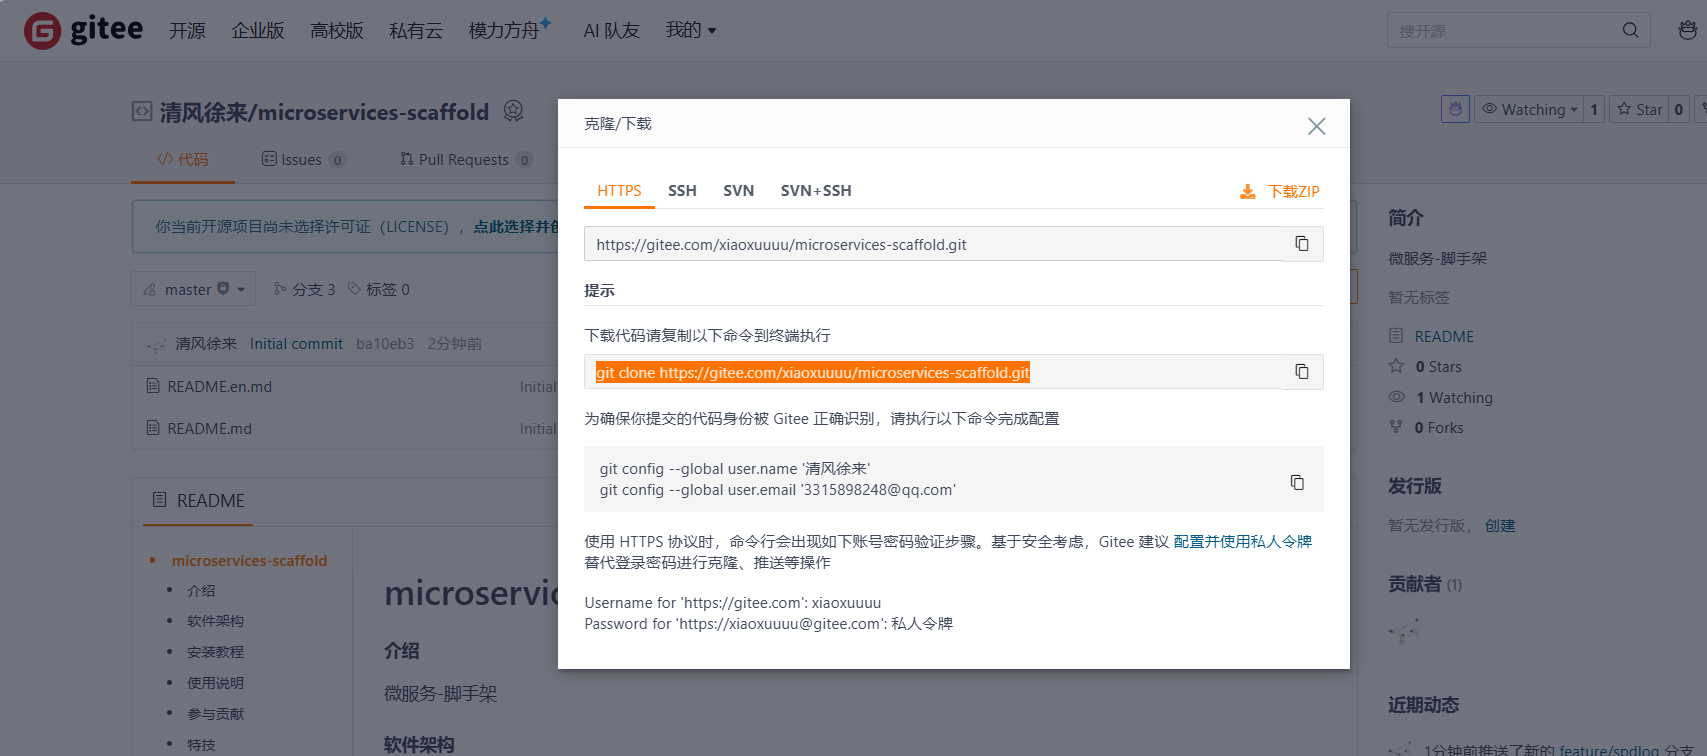Download the repository as ZIP

point(1280,191)
